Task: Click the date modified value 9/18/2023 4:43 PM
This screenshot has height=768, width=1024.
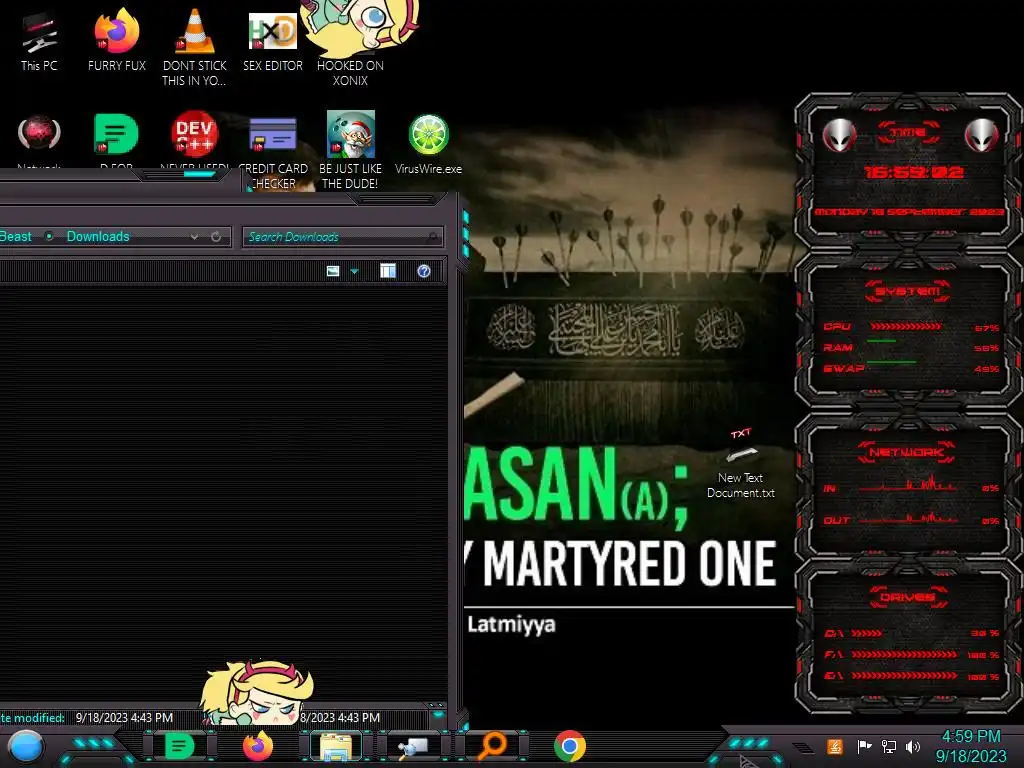Action: [124, 717]
